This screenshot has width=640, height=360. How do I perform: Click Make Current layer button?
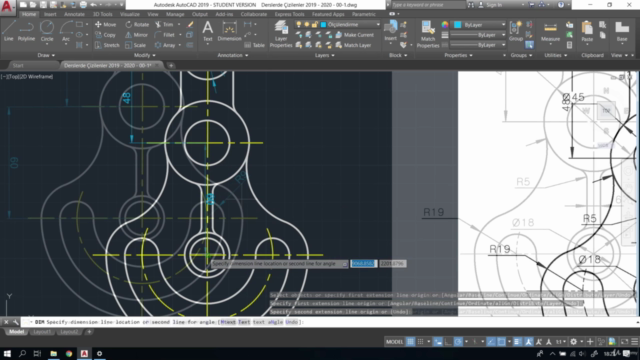(355, 35)
